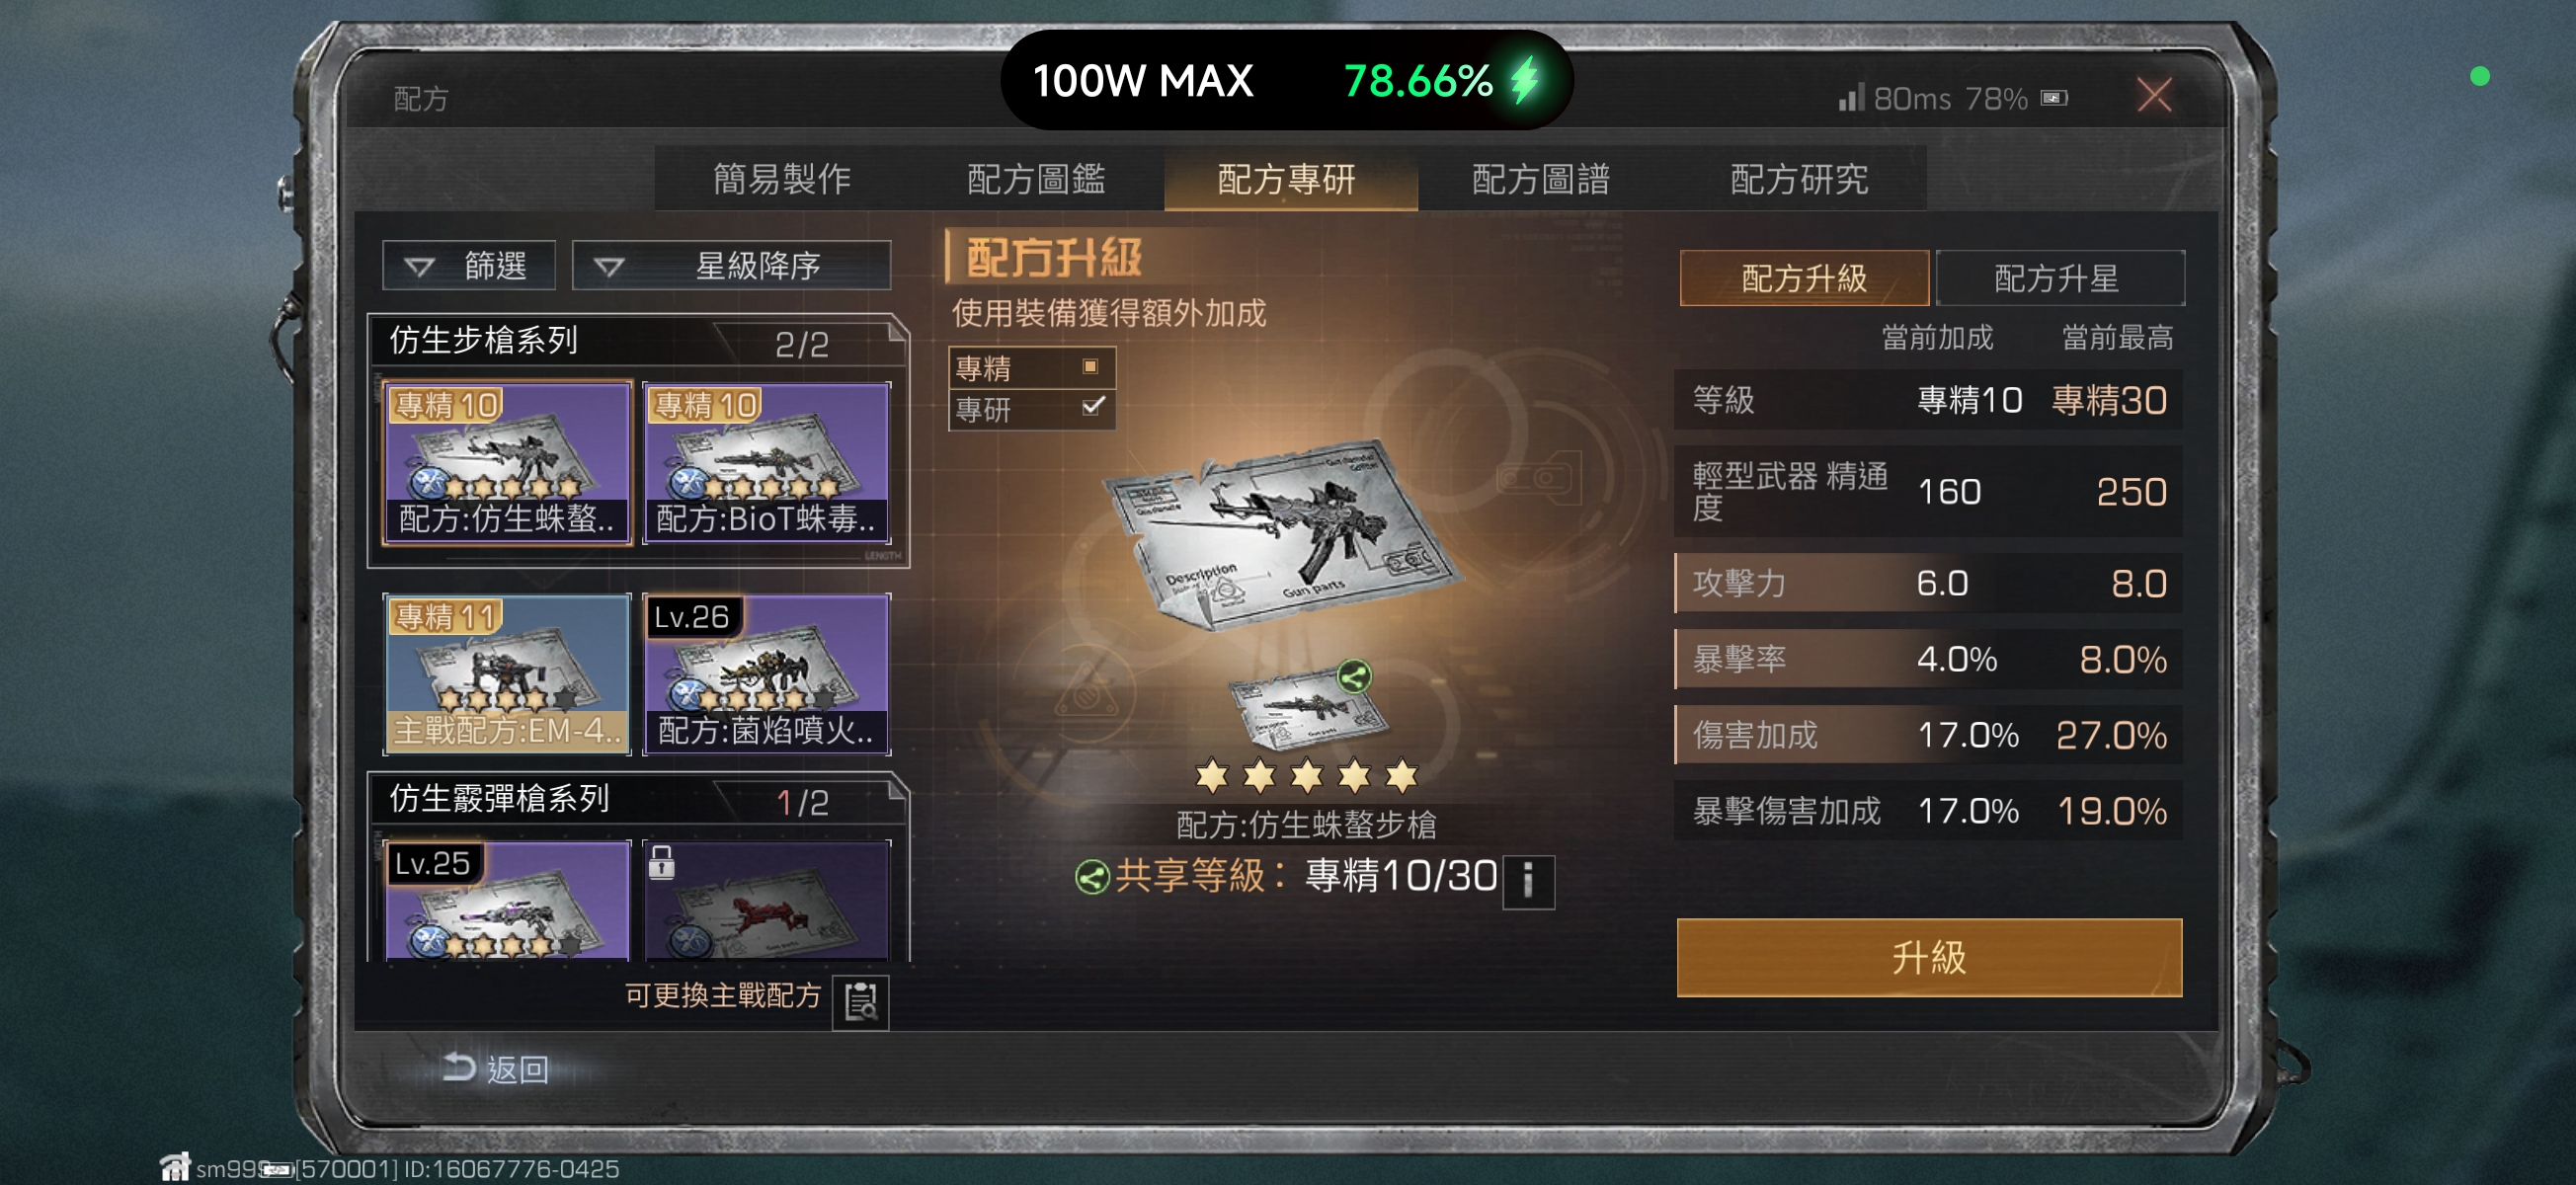Collapse the 仿生步槍系列 group header
2576x1185 pixels.
pyautogui.click(x=638, y=341)
